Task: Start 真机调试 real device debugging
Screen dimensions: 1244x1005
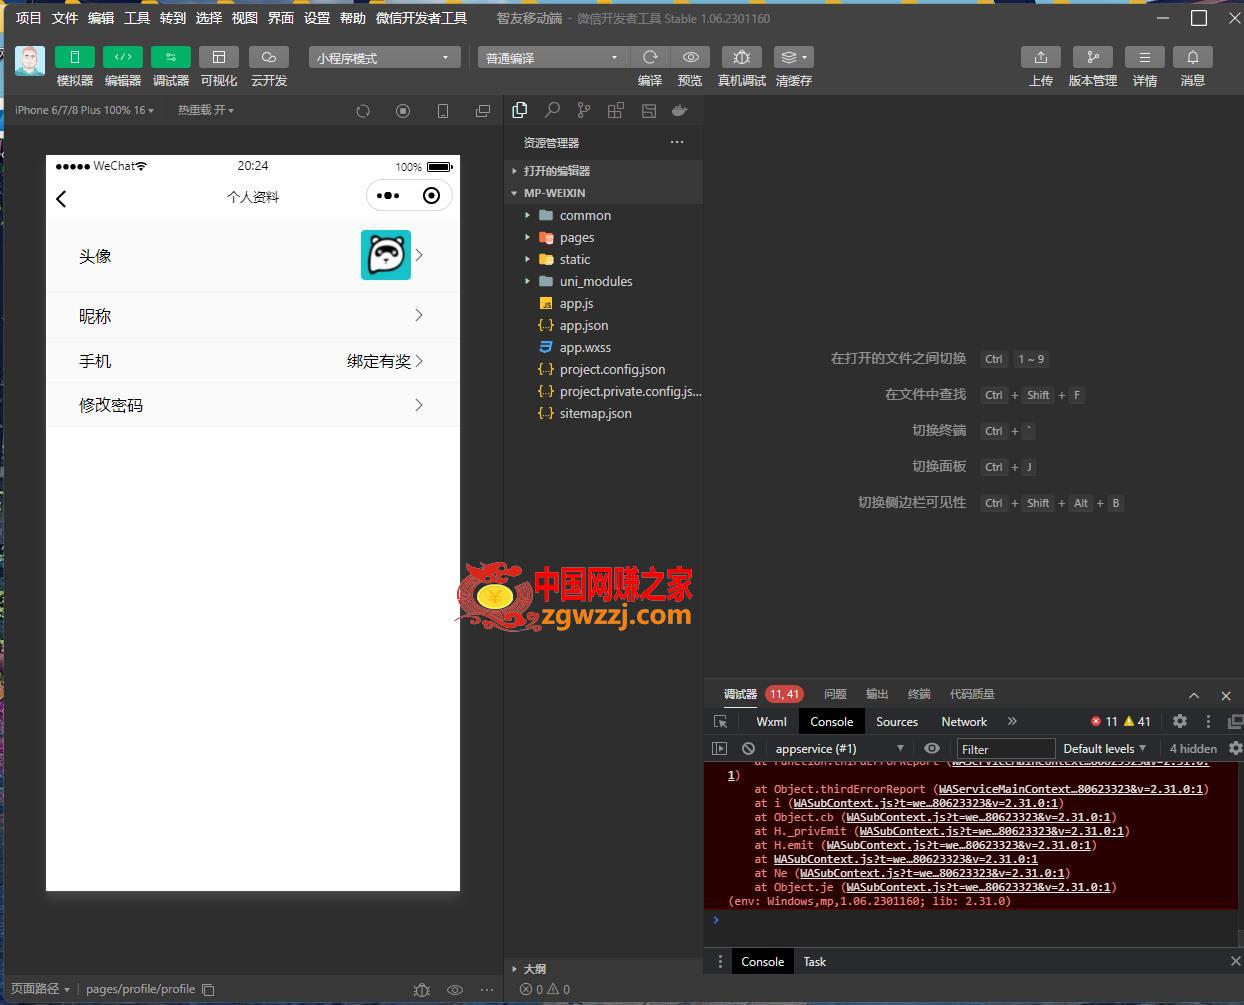Action: 741,58
